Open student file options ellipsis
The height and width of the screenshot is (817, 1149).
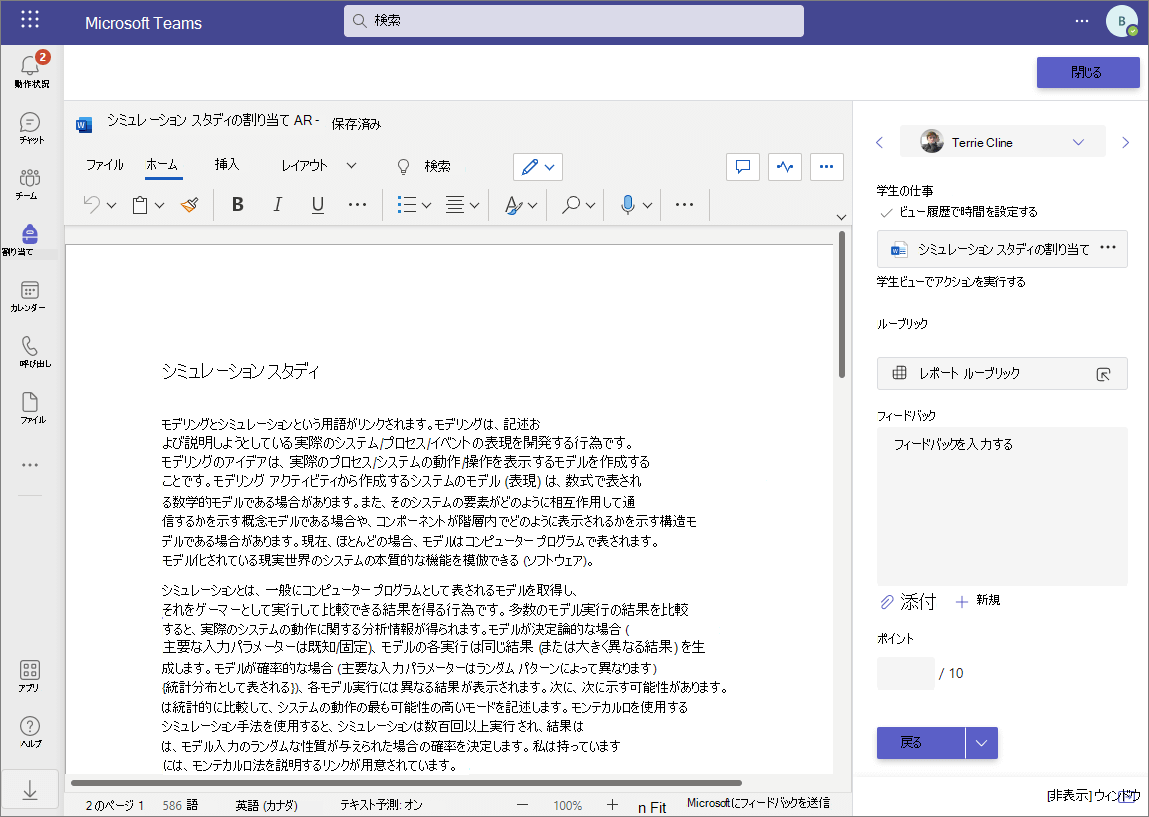click(1108, 248)
